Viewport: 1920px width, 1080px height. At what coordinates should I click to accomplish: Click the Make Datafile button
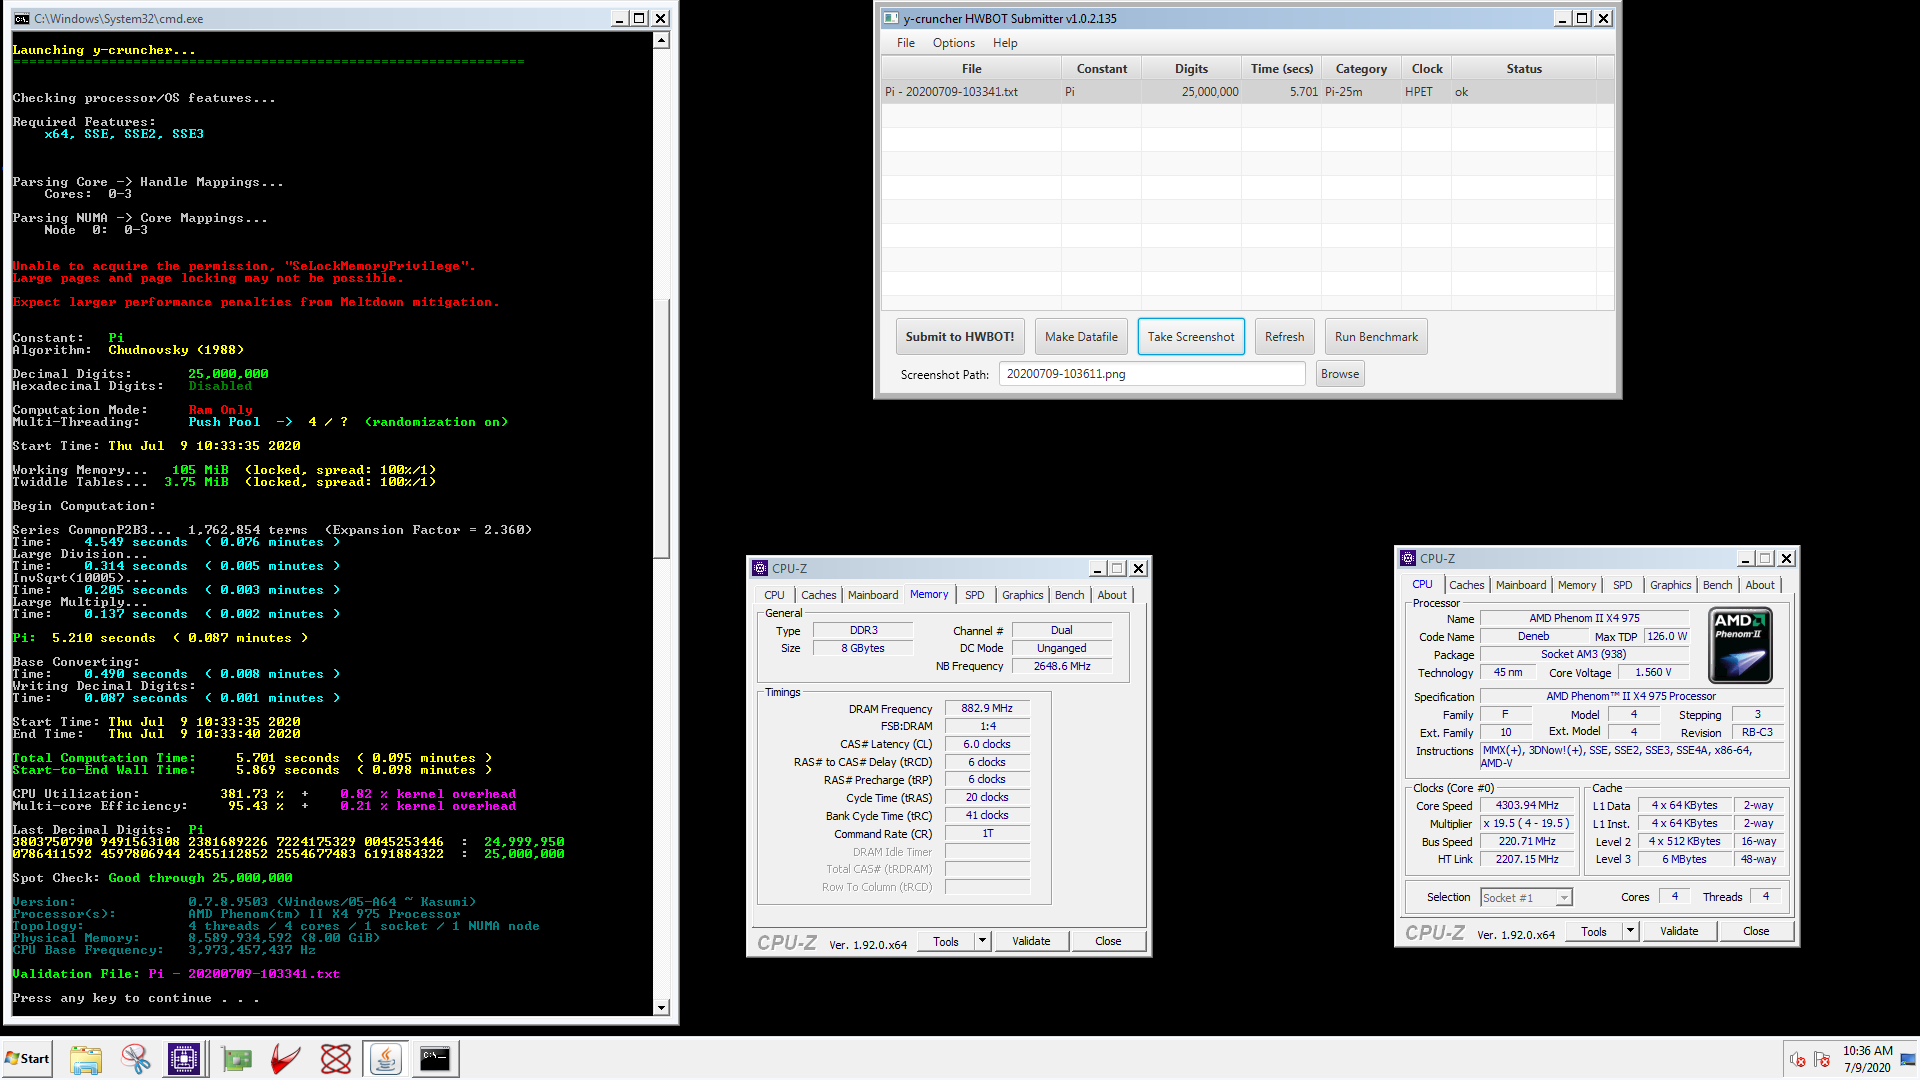(1081, 337)
